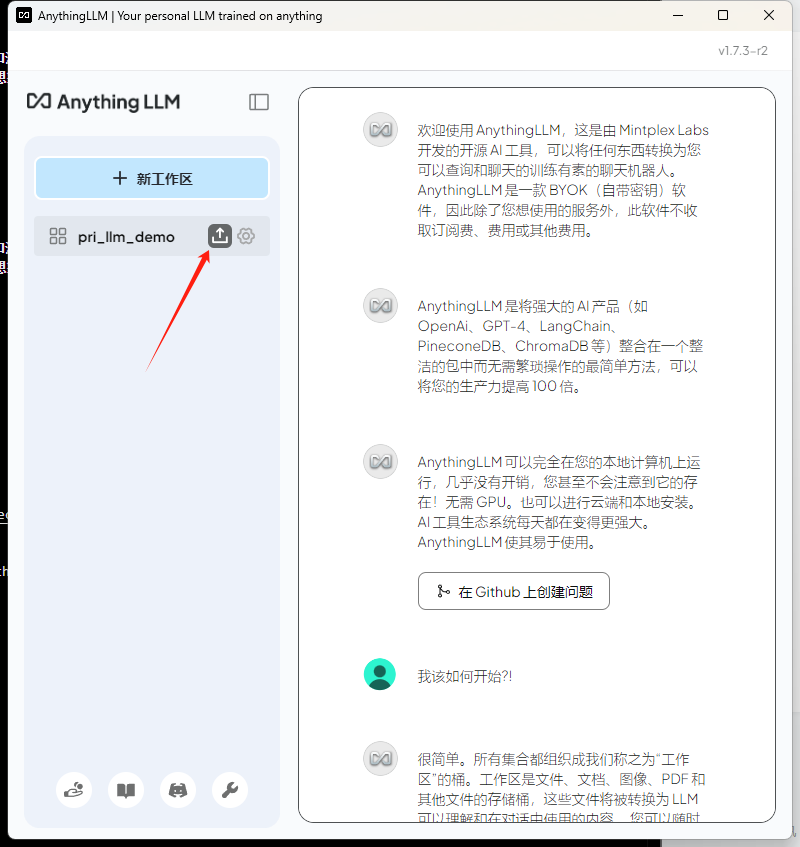The image size is (800, 847).
Task: Open the support hand-heart icon in footer
Action: (74, 790)
